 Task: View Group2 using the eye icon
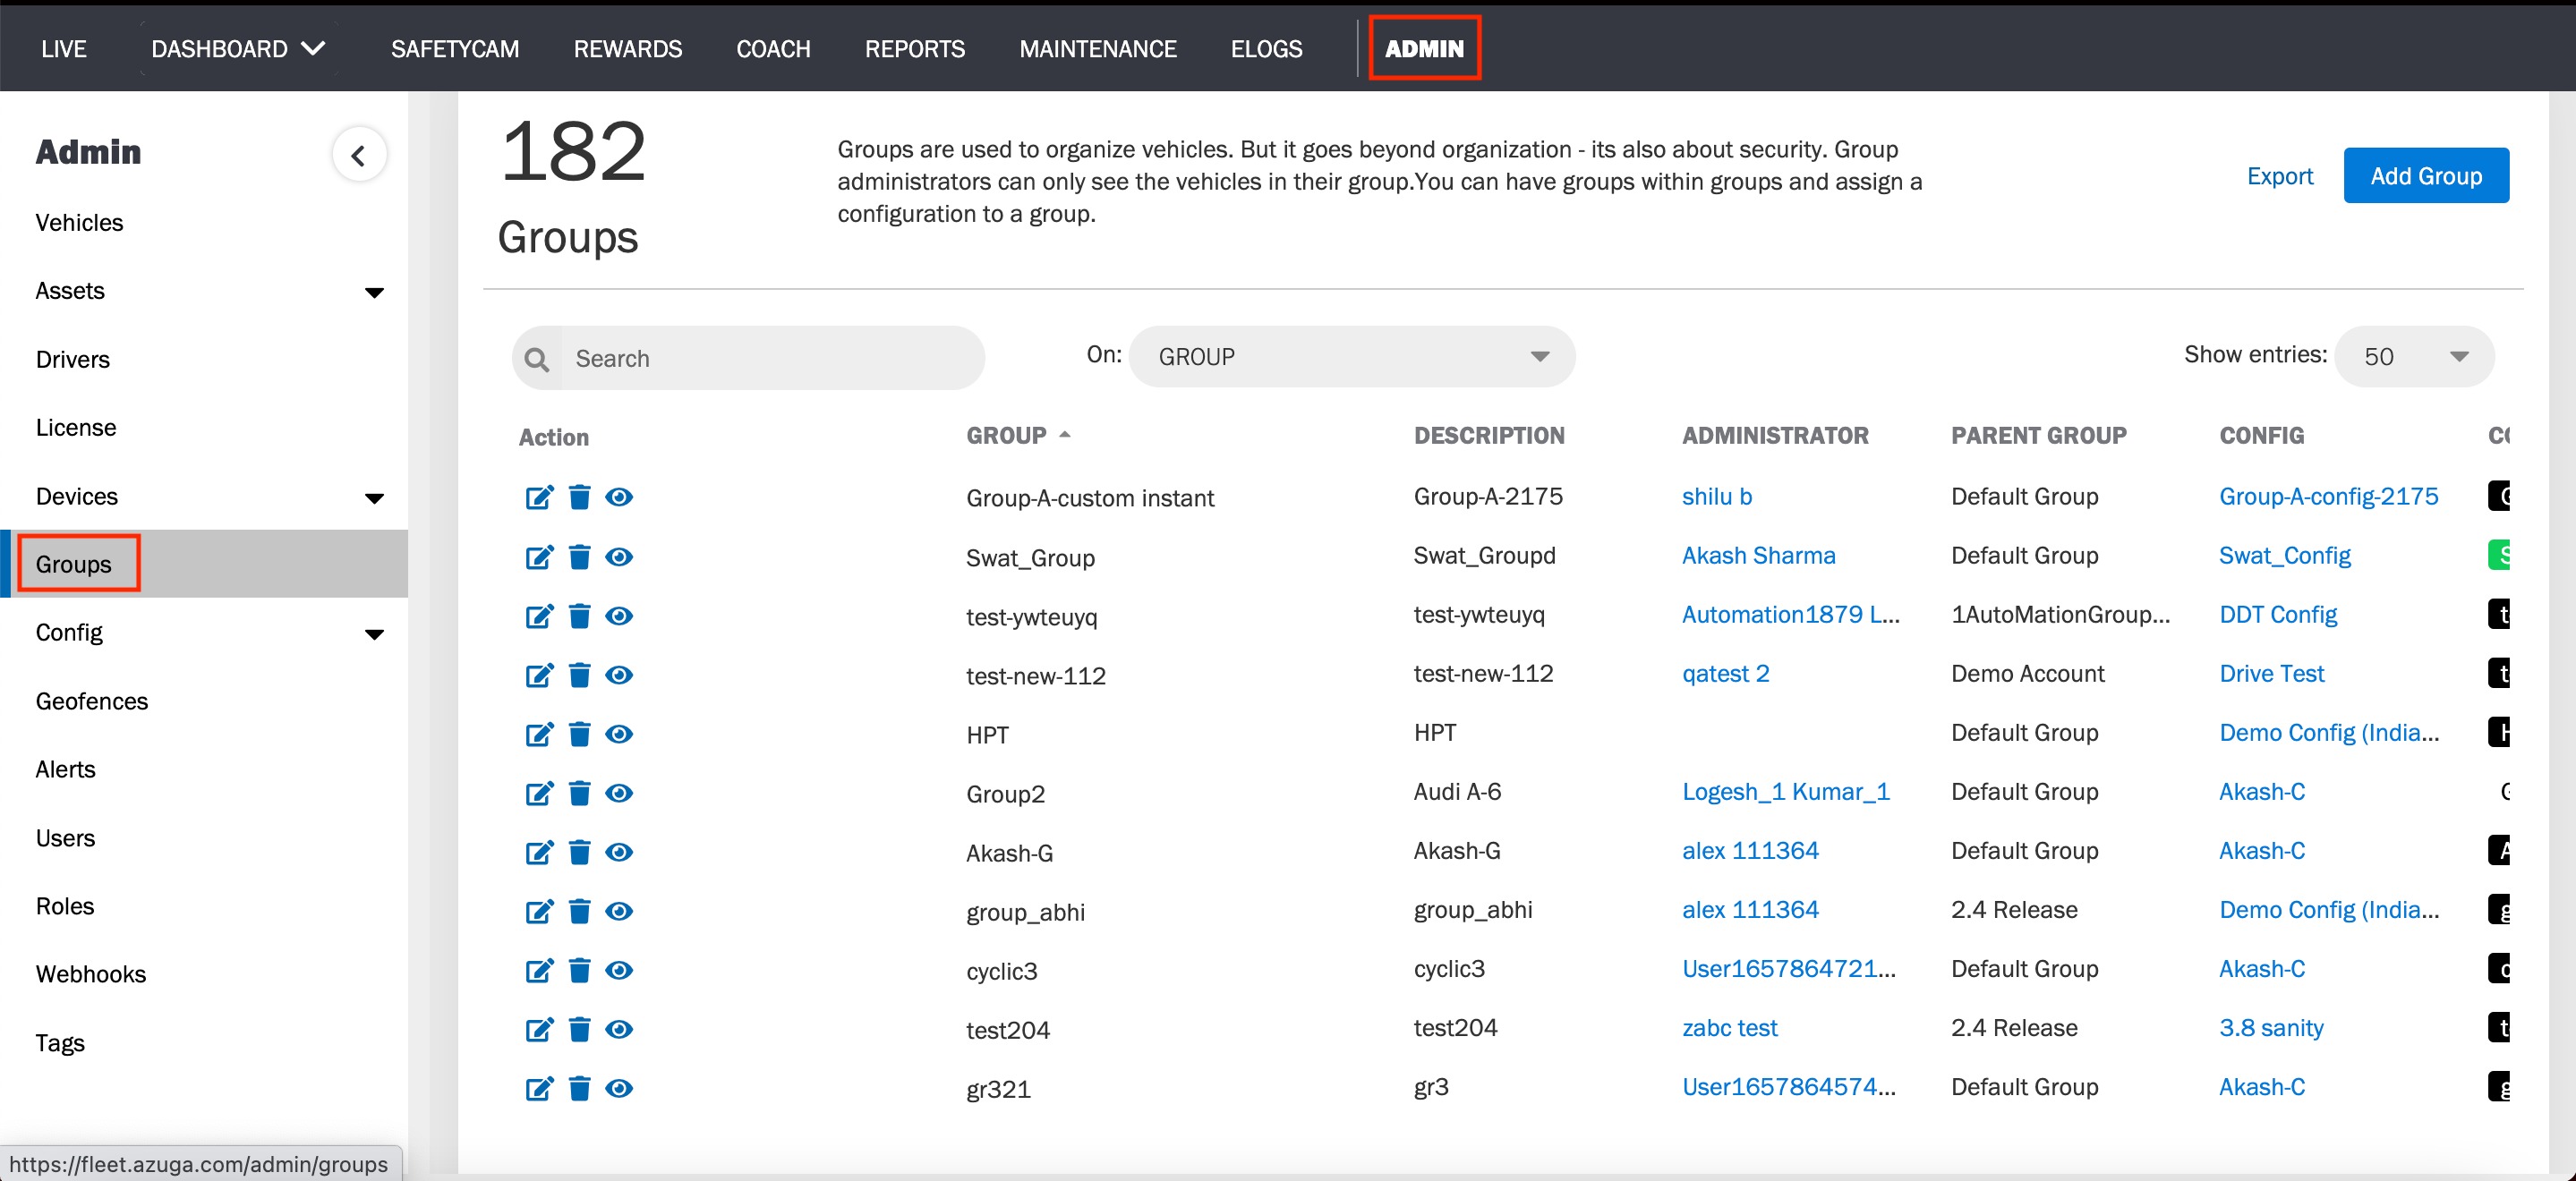619,792
